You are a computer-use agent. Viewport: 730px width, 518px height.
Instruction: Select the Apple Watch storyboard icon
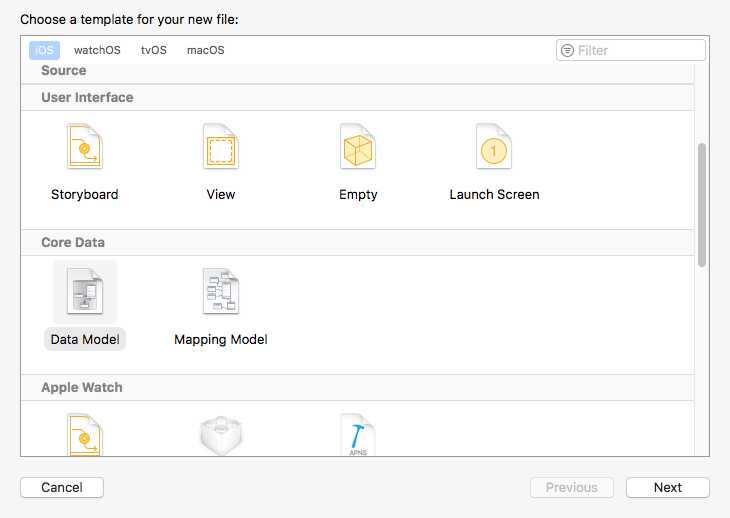[84, 435]
